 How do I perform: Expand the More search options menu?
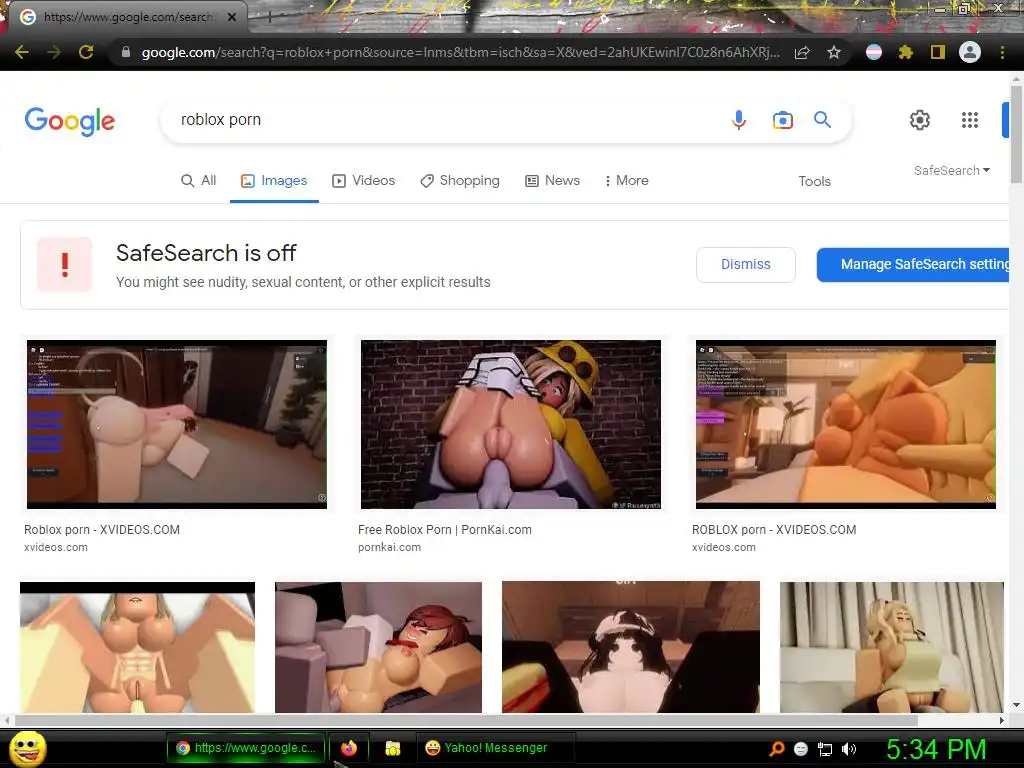click(x=626, y=181)
